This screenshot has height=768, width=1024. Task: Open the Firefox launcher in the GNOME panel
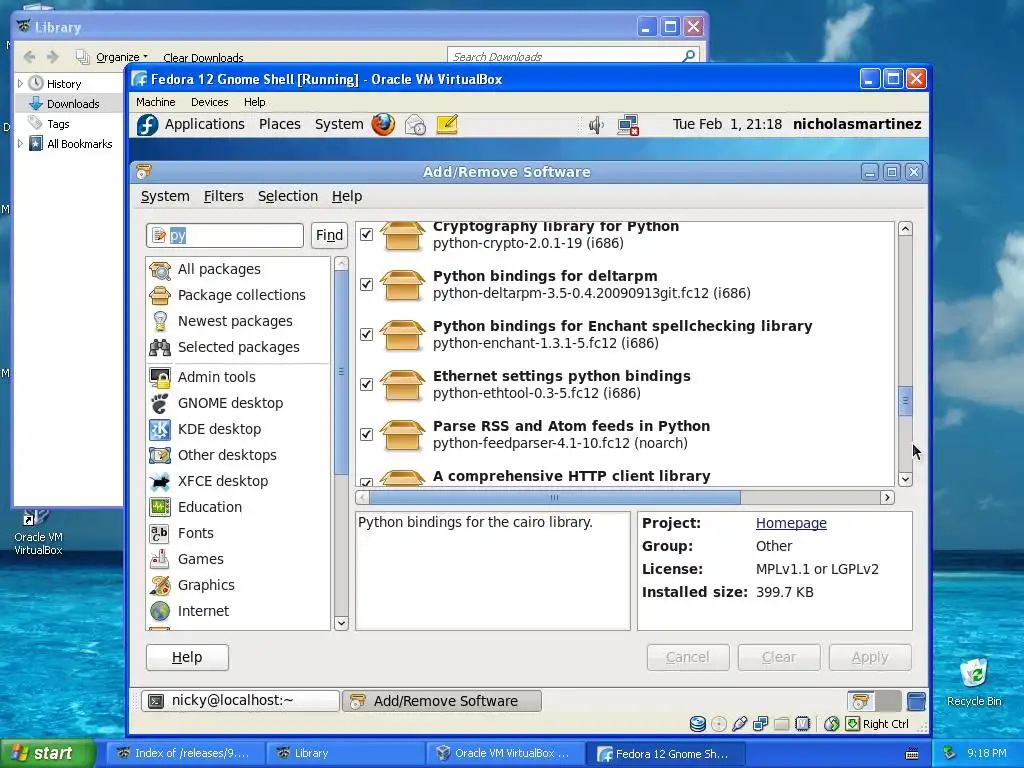(383, 124)
